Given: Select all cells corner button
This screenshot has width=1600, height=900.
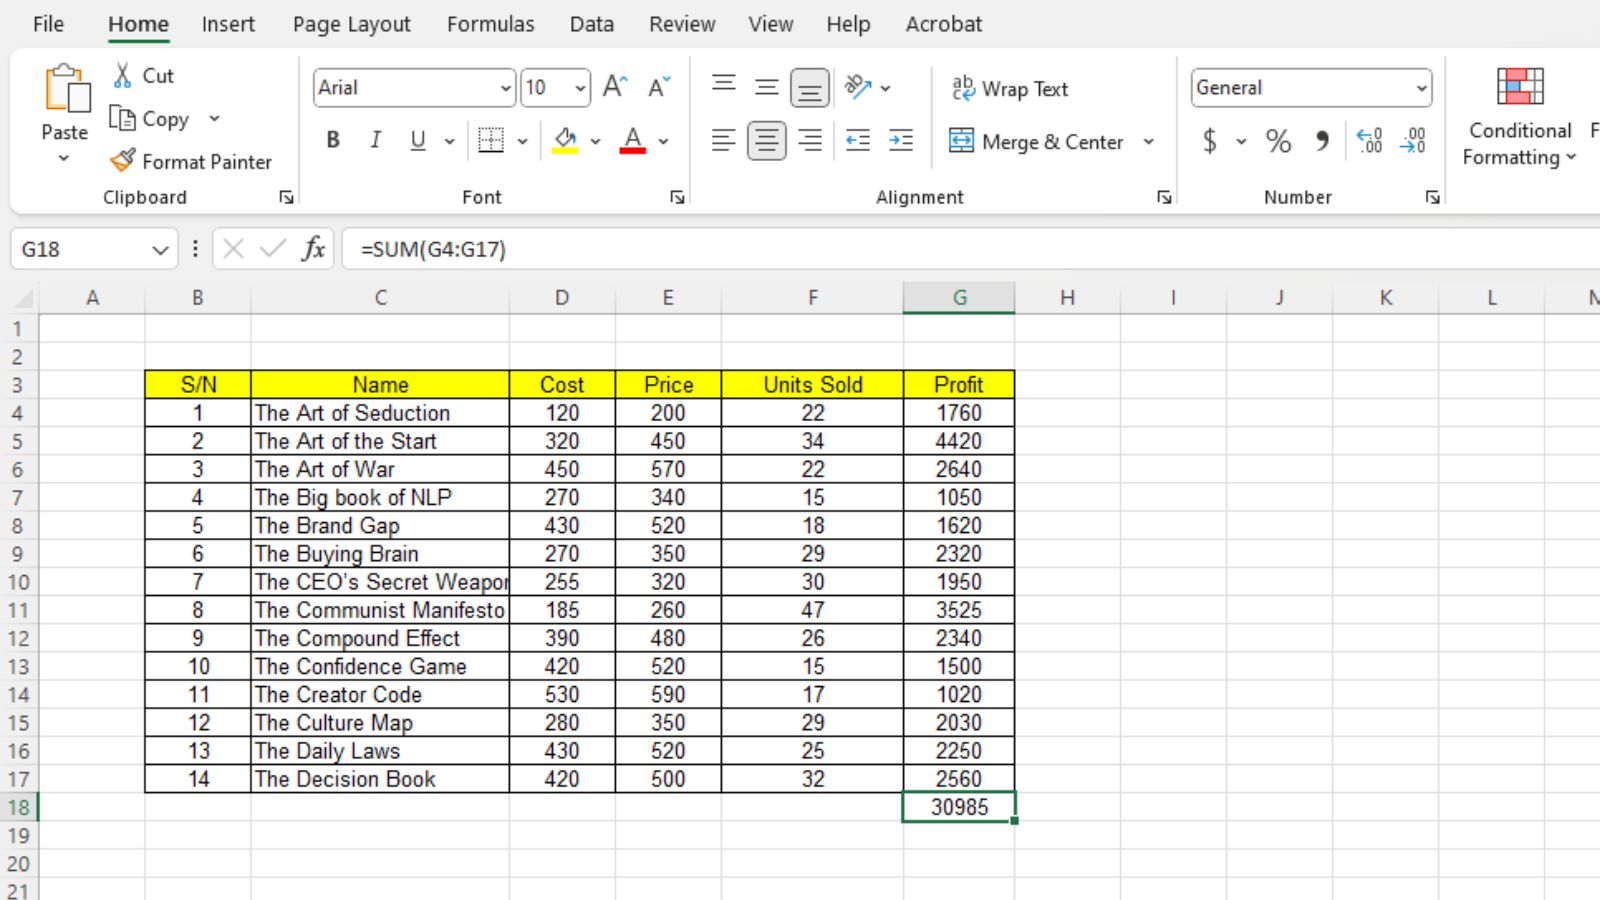Looking at the screenshot, I should (20, 297).
